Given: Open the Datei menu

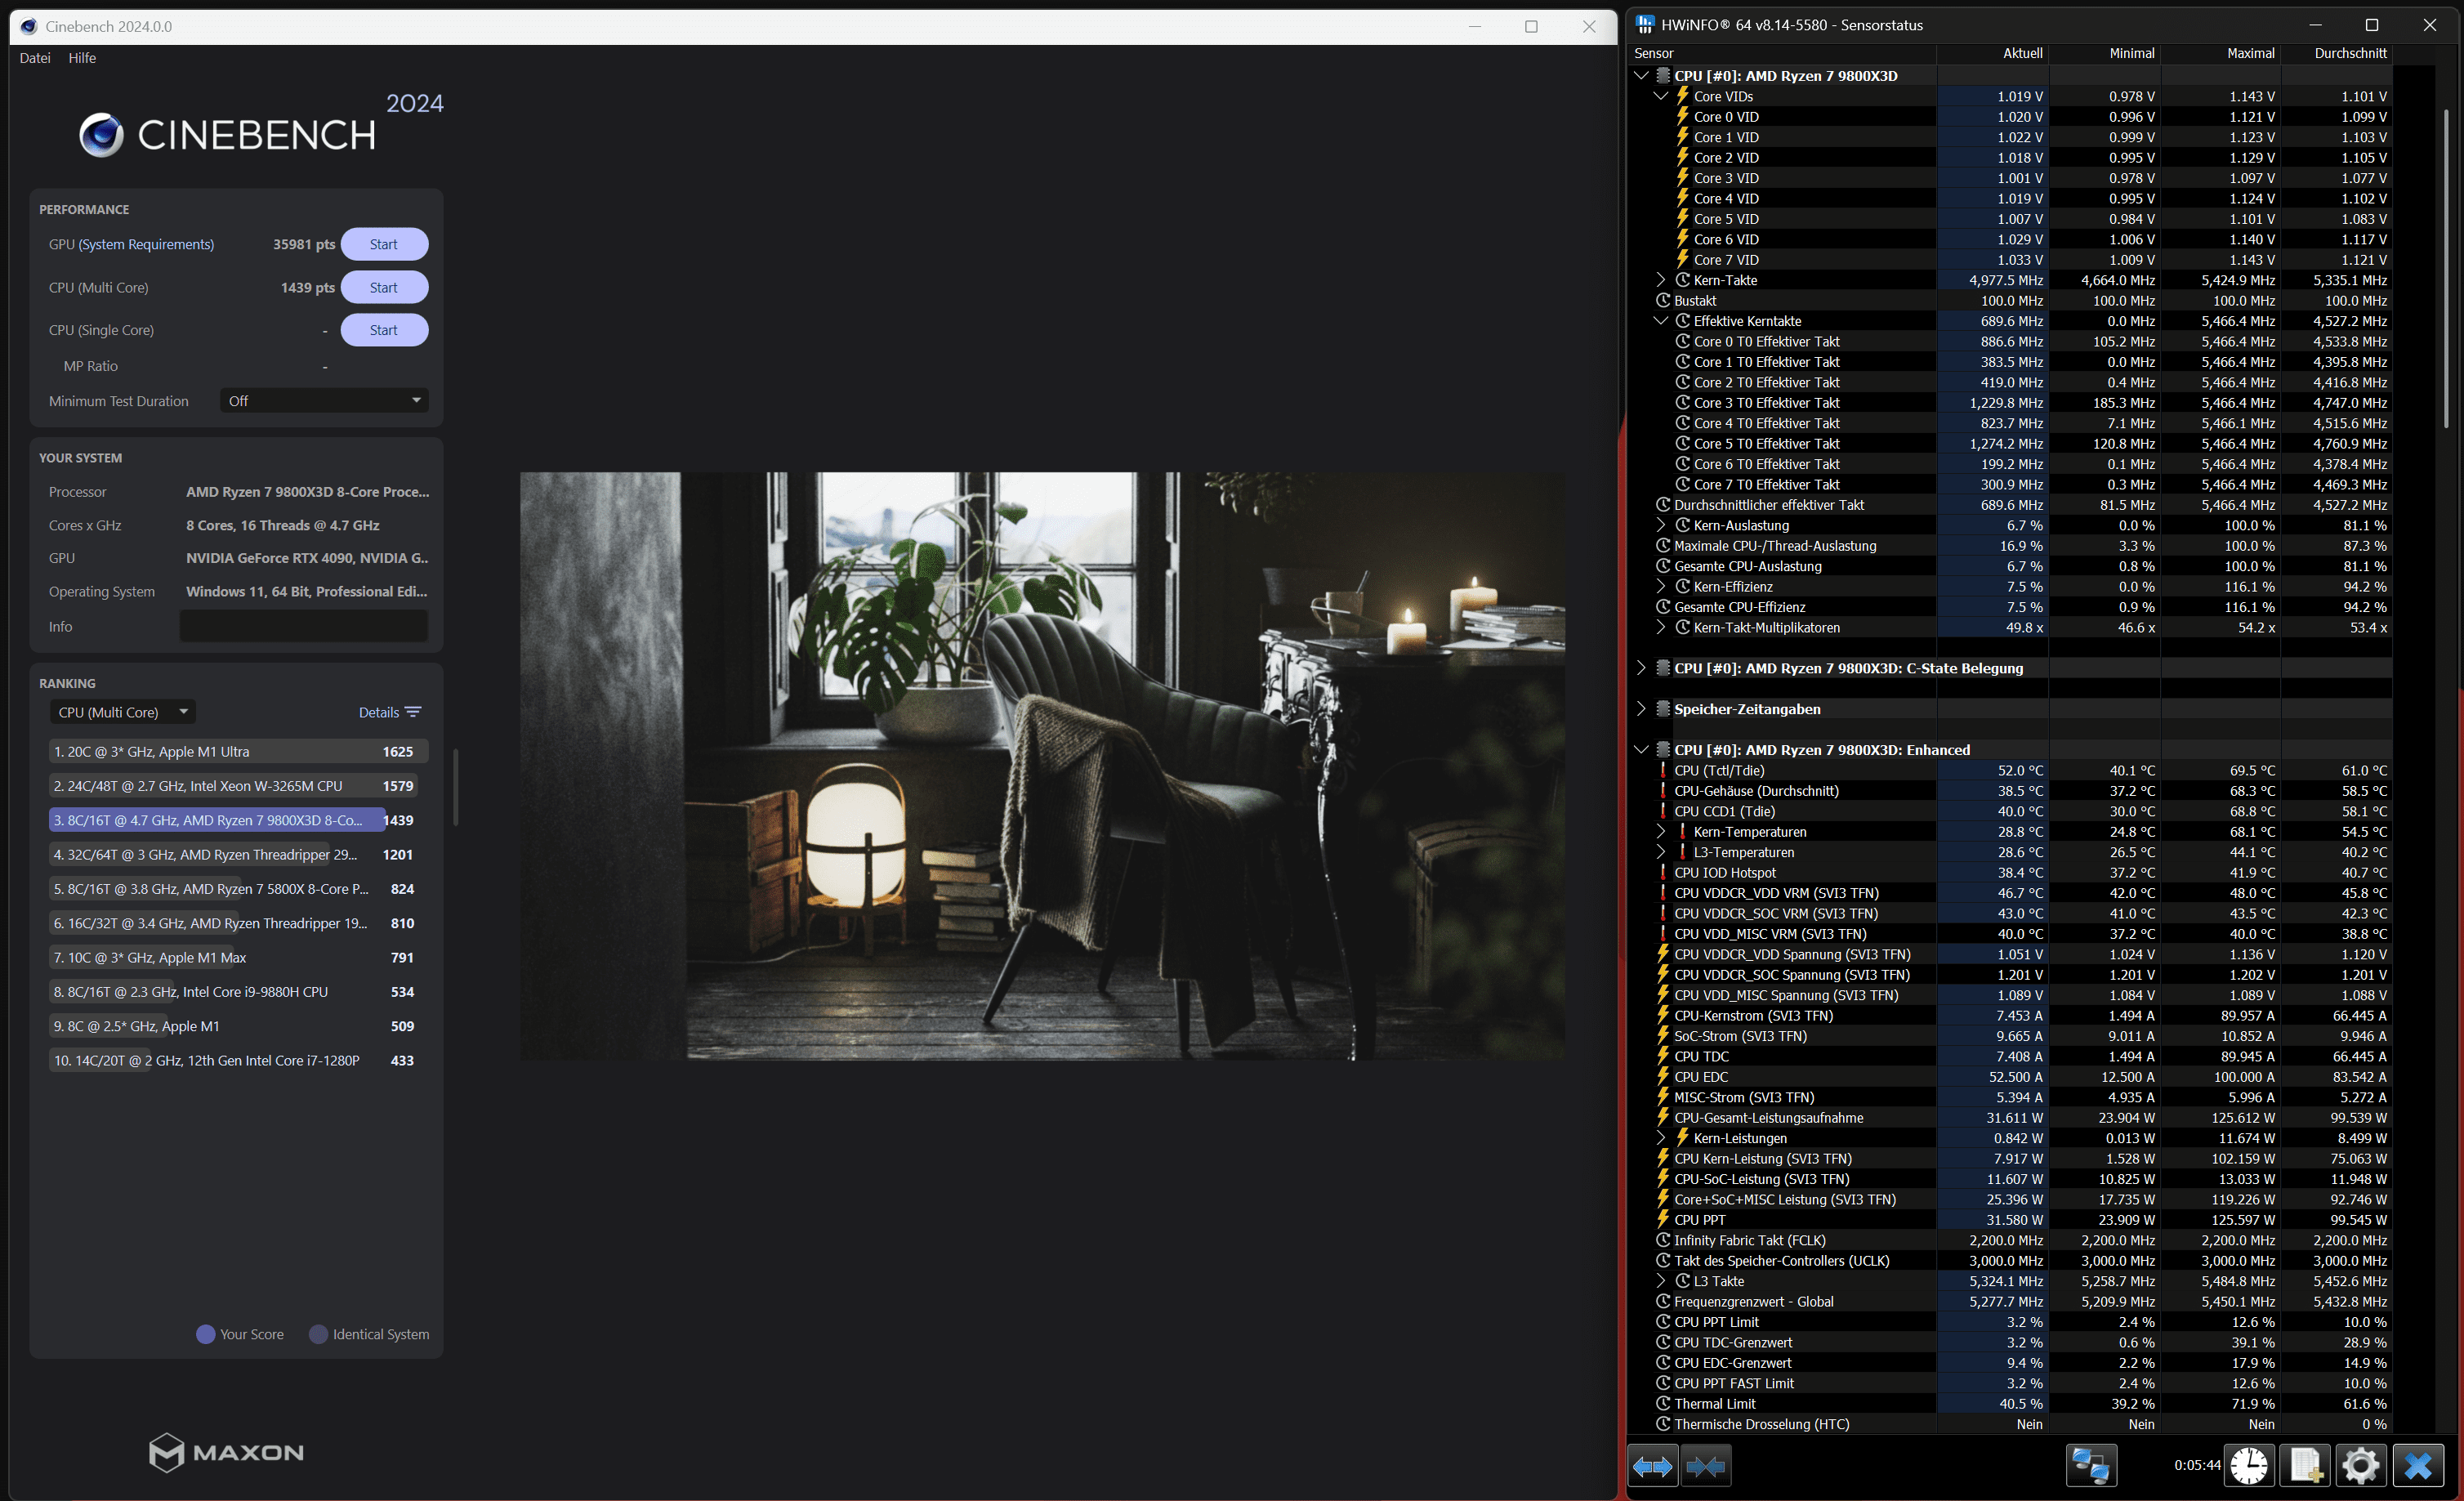Looking at the screenshot, I should click(35, 58).
